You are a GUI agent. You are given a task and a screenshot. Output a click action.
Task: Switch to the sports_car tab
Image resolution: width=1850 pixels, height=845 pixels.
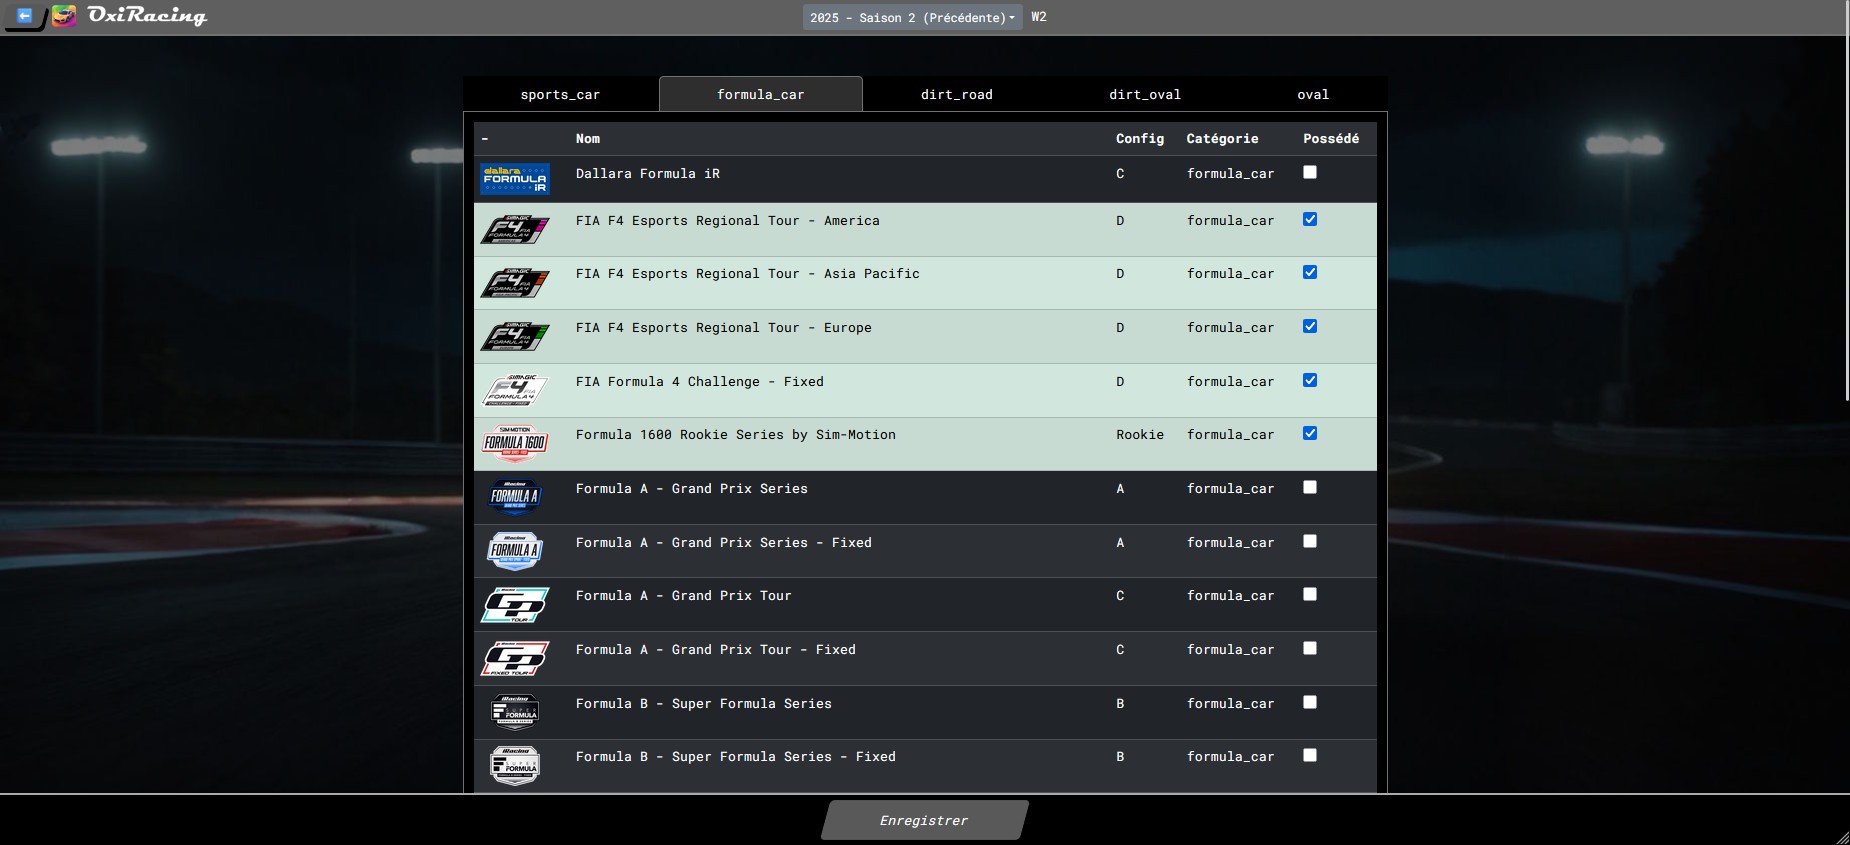(x=560, y=94)
